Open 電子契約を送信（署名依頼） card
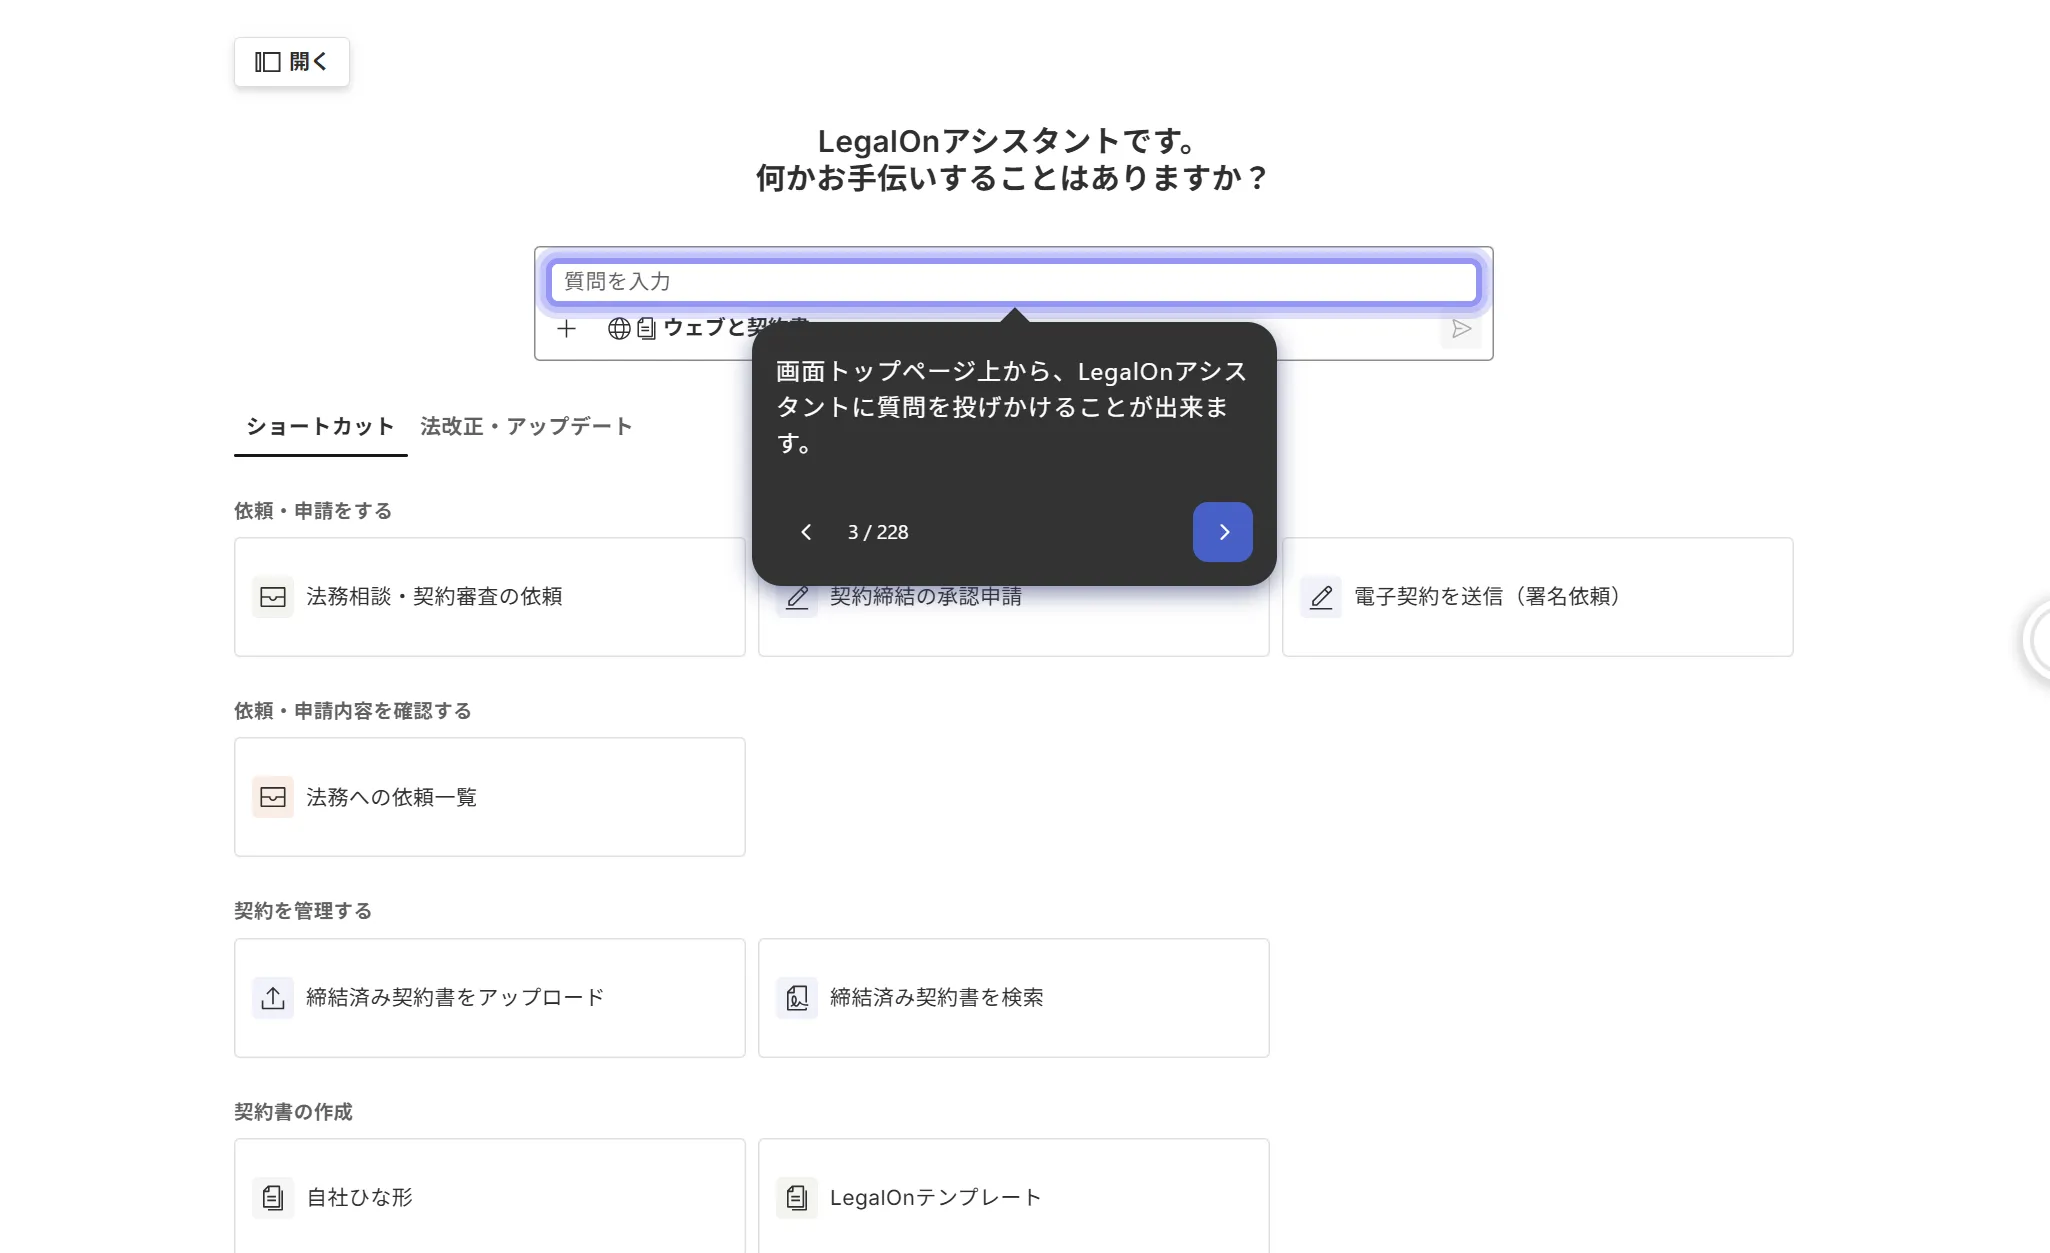The height and width of the screenshot is (1253, 2050). pos(1538,597)
